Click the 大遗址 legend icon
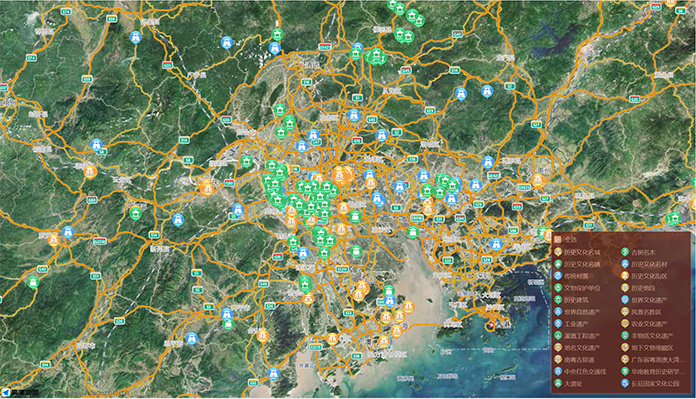Image resolution: width=696 pixels, height=399 pixels. [558, 383]
